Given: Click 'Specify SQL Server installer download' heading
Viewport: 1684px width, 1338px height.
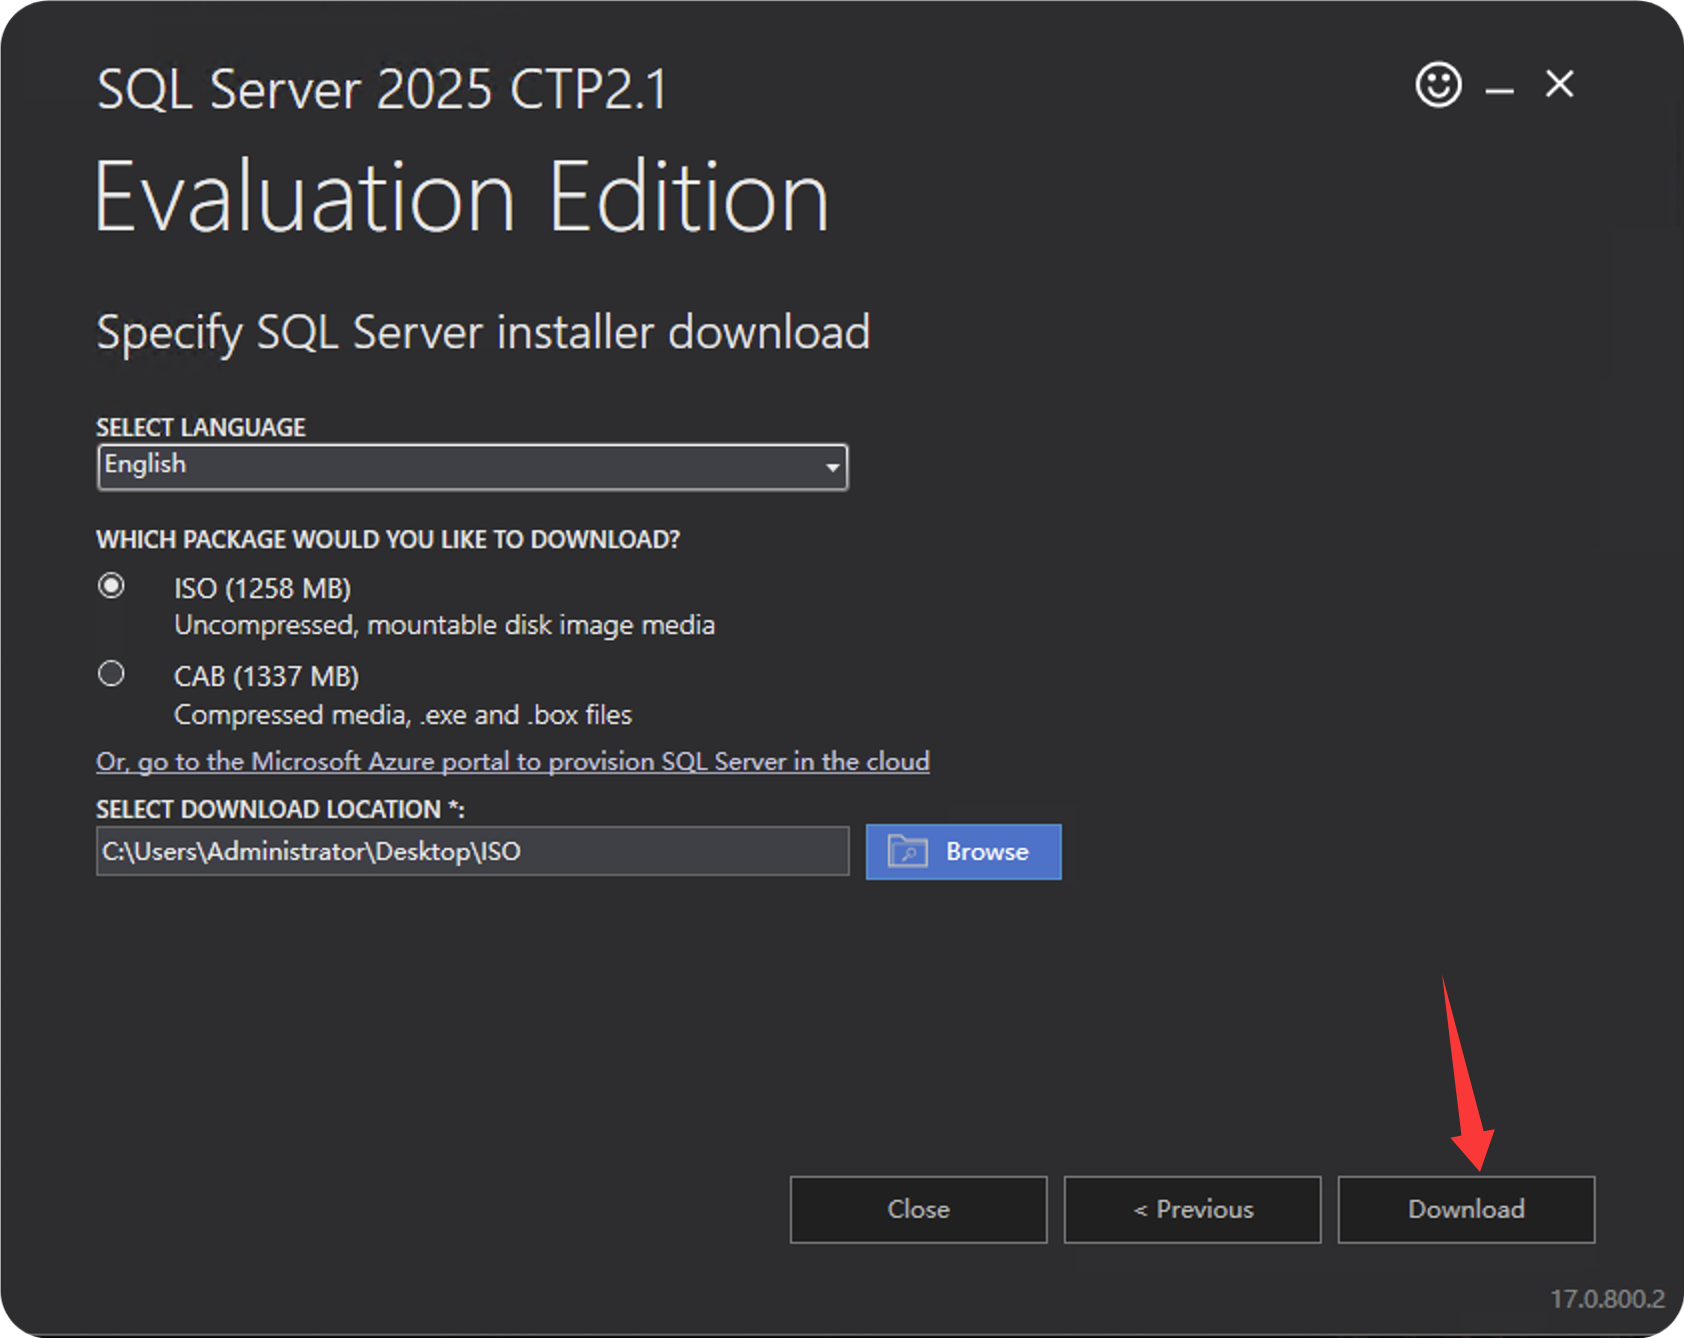Looking at the screenshot, I should (483, 333).
